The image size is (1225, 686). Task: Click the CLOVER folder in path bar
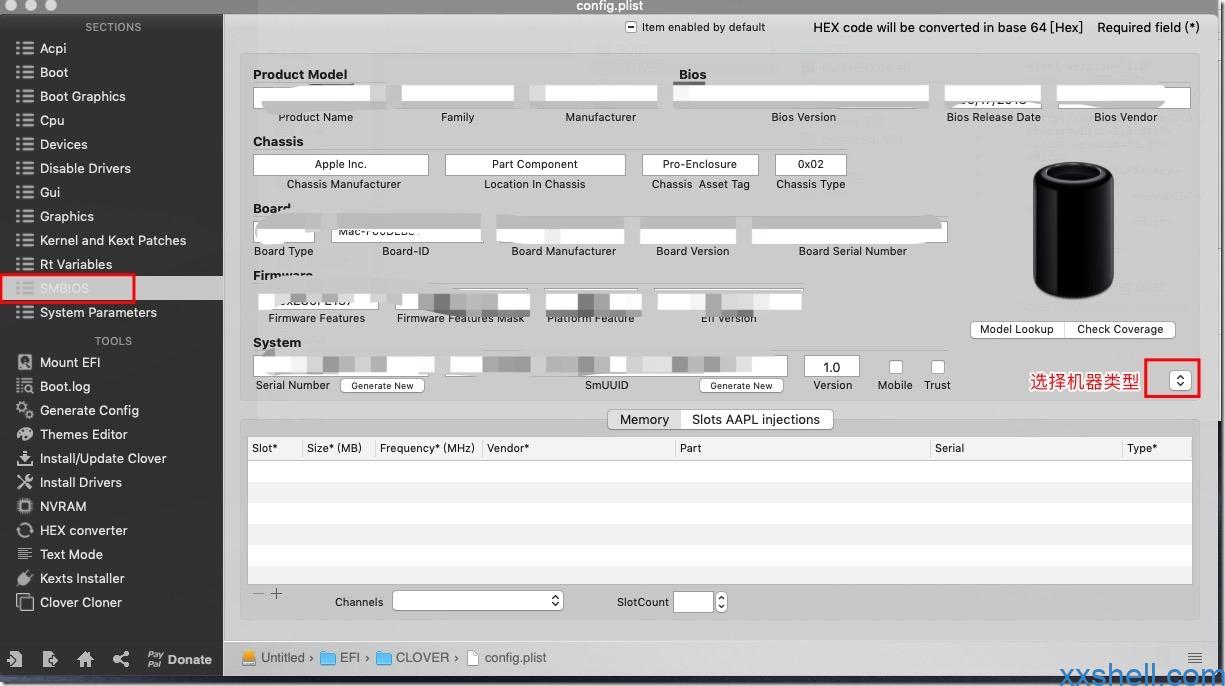(412, 658)
